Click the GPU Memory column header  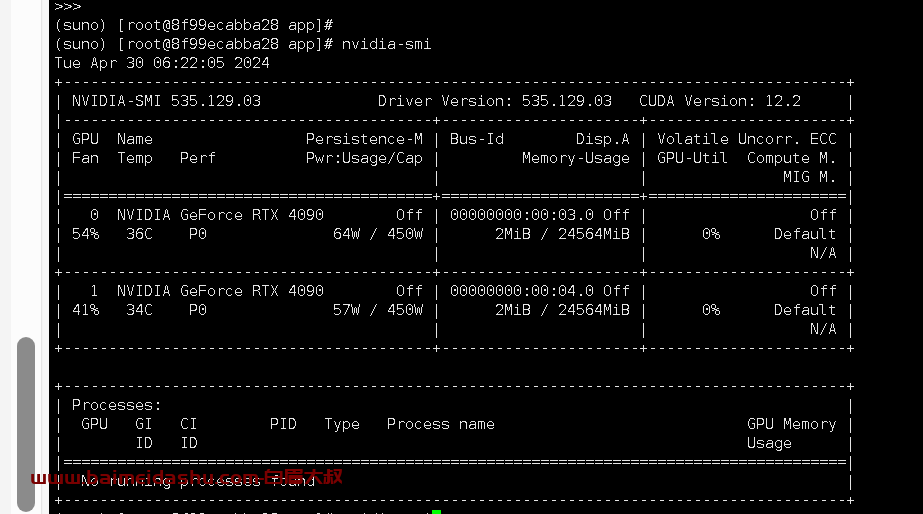[791, 425]
